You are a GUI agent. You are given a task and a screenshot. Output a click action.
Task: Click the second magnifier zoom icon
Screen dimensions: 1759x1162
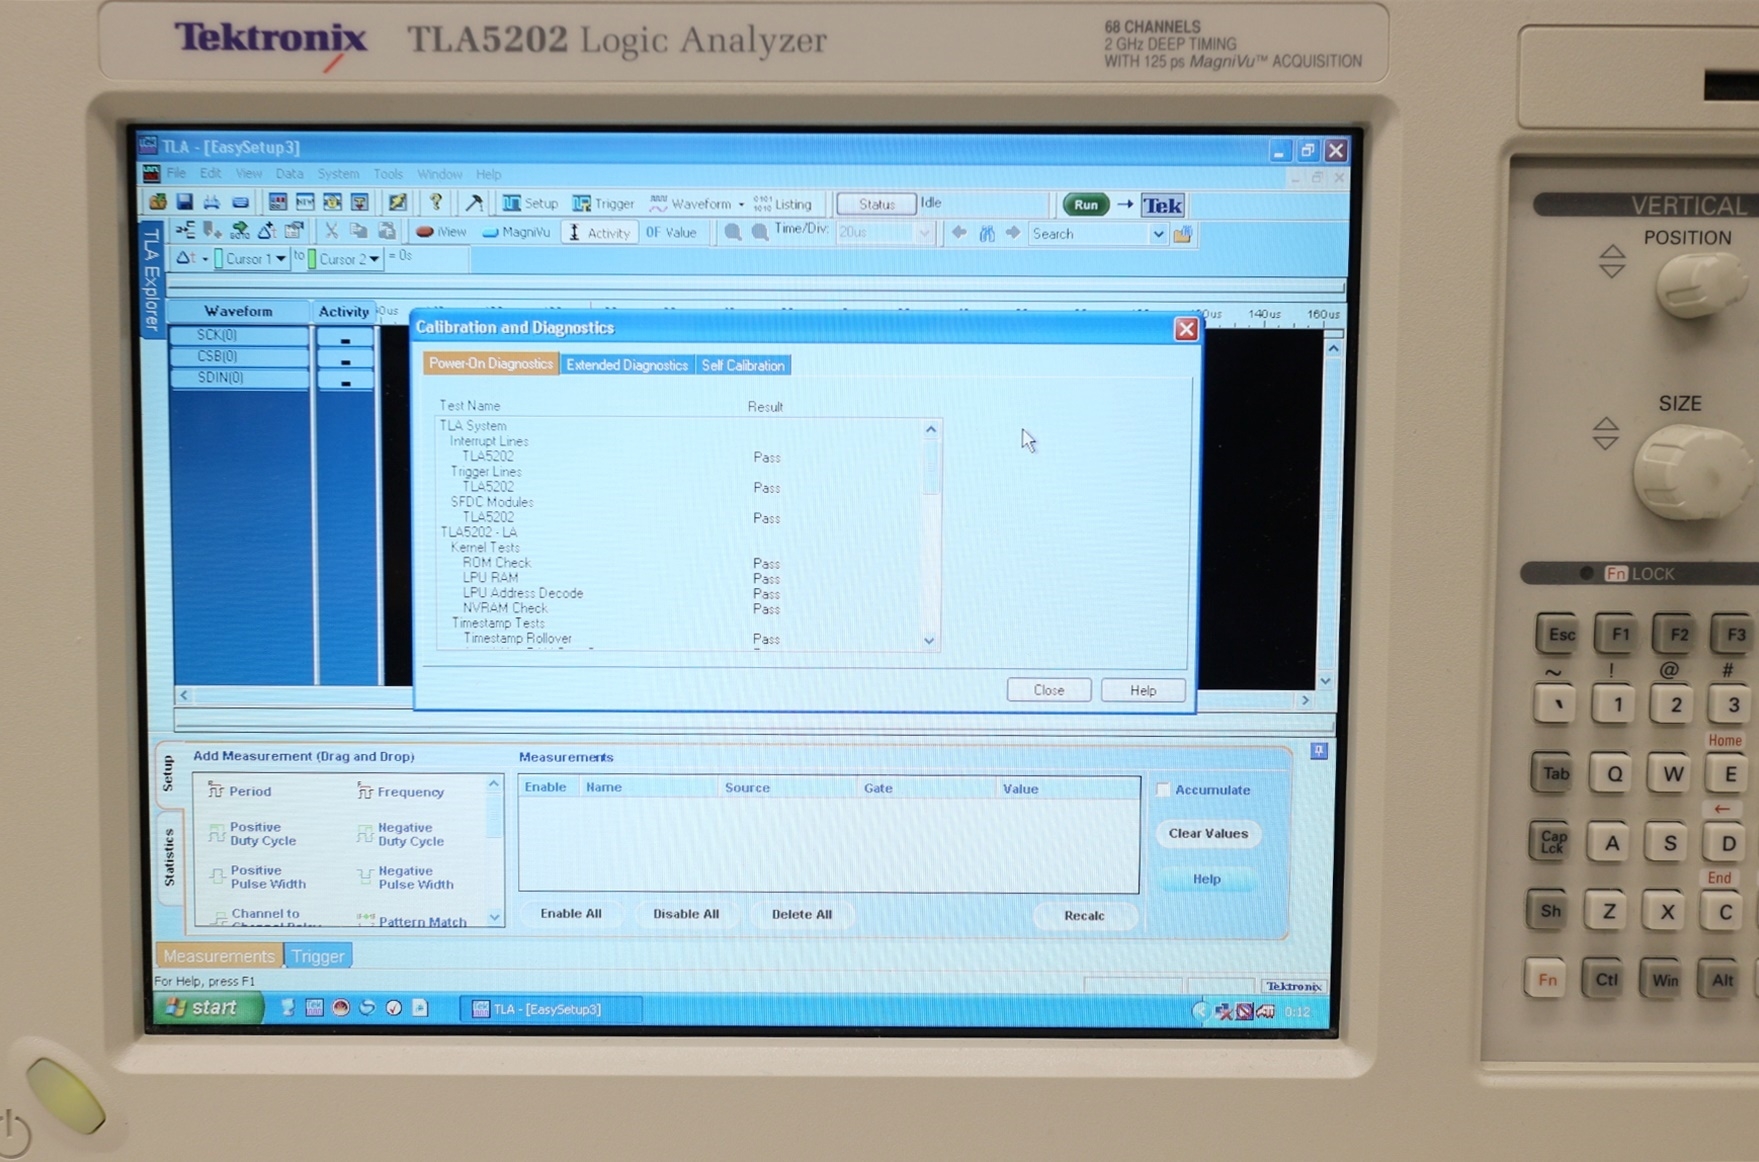[x=760, y=232]
